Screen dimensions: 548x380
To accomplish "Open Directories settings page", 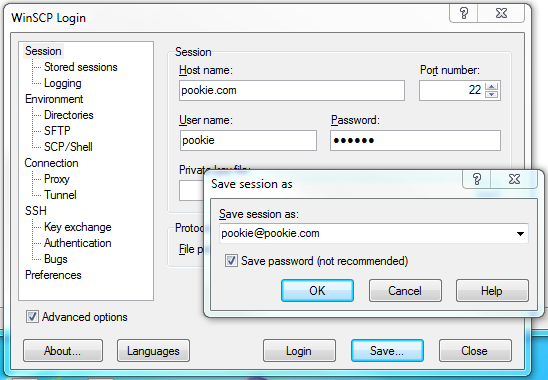I will click(x=68, y=115).
